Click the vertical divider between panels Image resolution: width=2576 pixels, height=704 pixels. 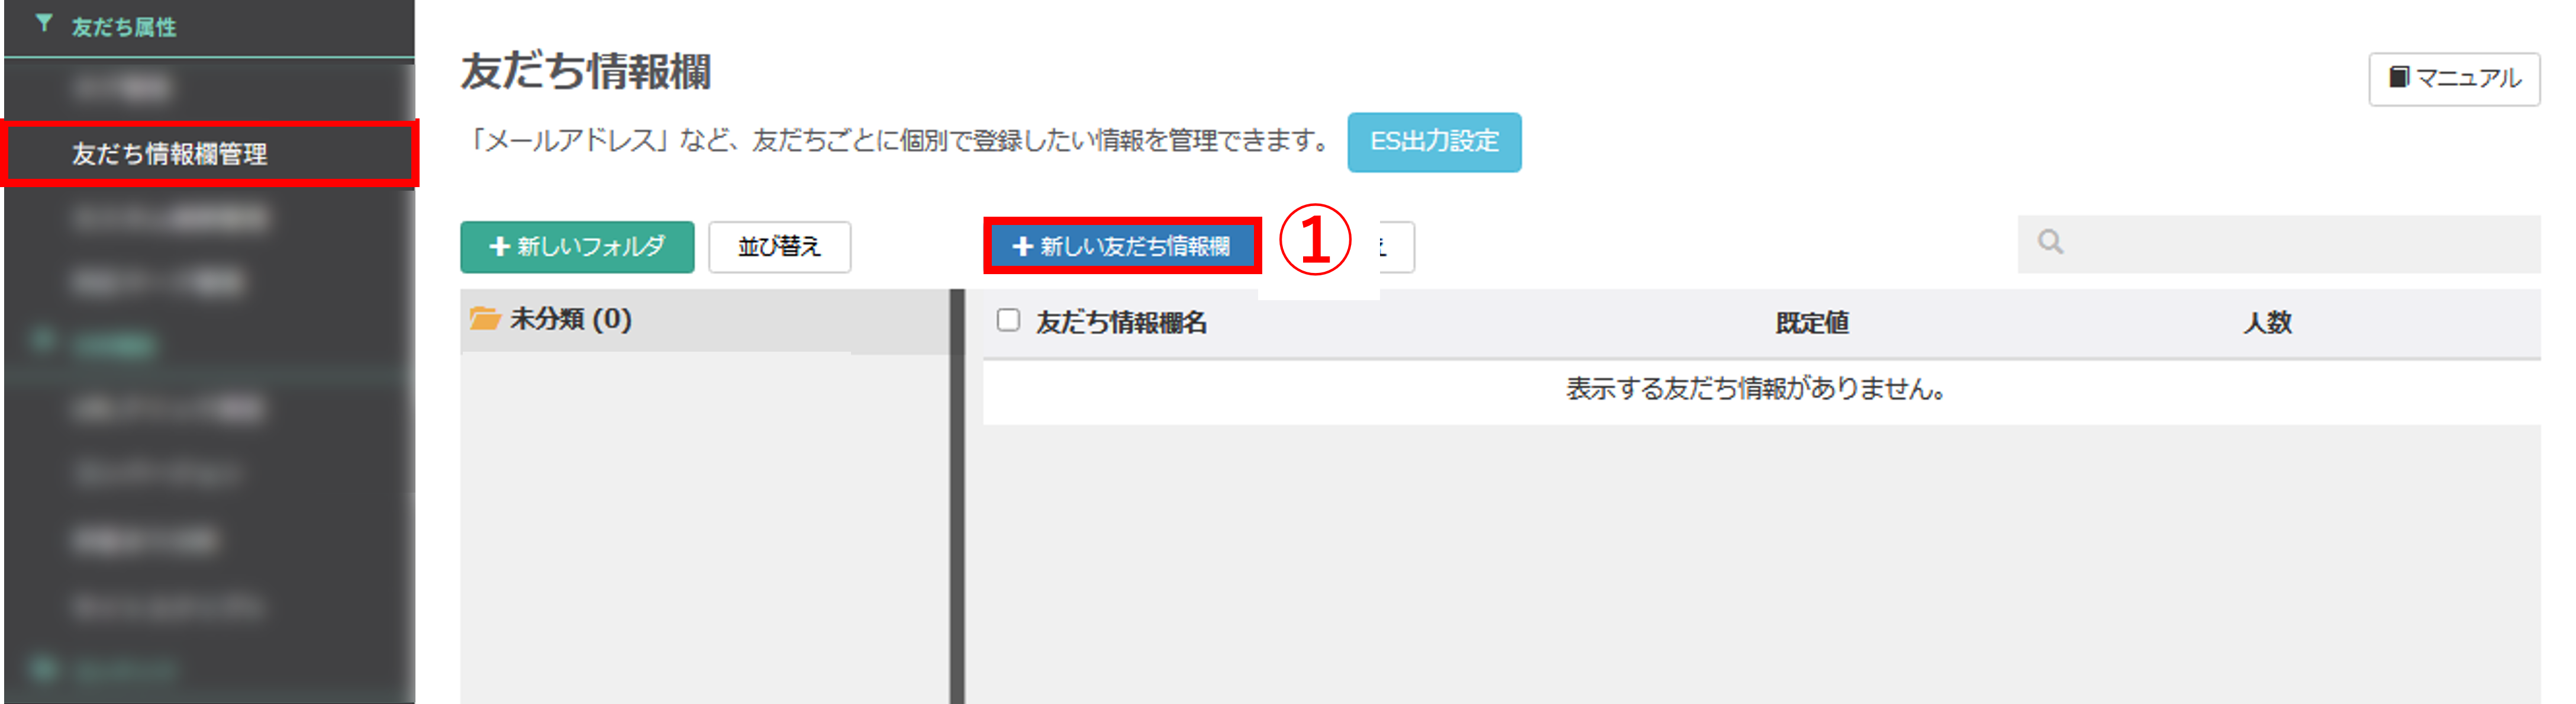click(957, 497)
